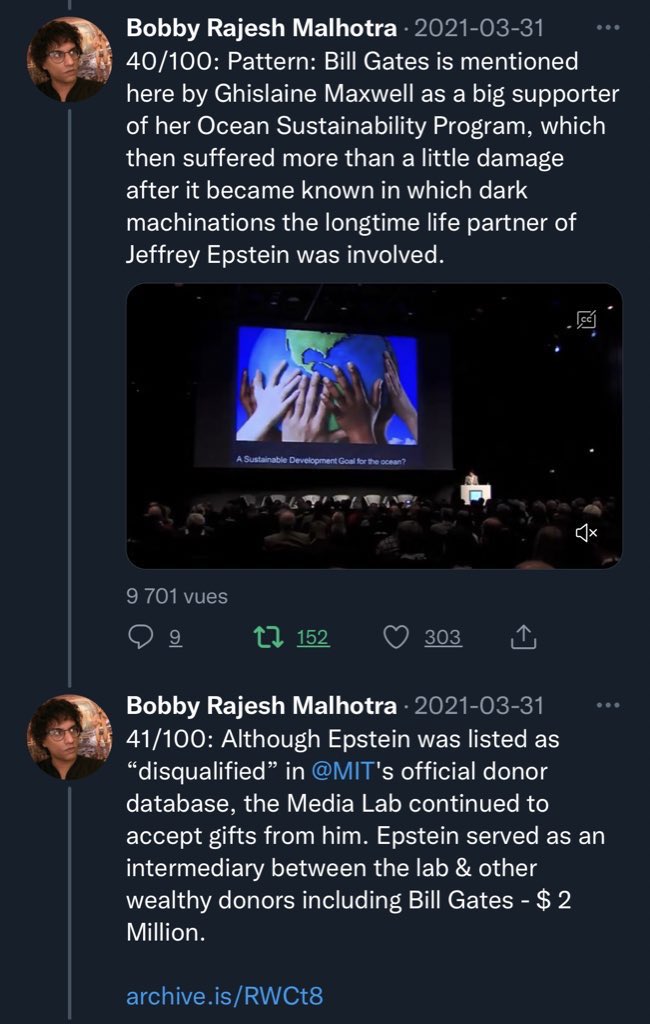The height and width of the screenshot is (1024, 650).
Task: Open the 2021-03-31 timestamp of the first tweet
Action: (478, 28)
